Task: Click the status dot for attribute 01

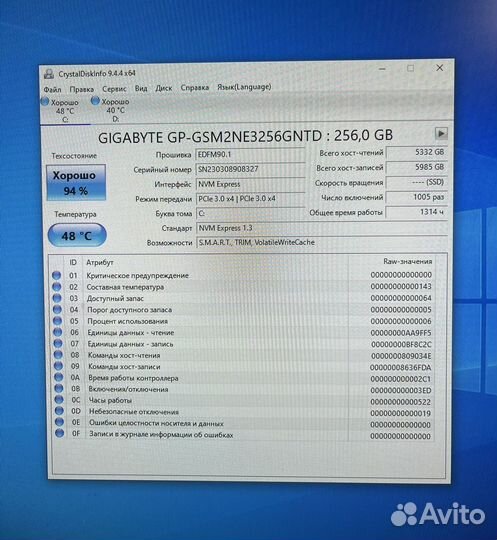Action: coord(56,275)
